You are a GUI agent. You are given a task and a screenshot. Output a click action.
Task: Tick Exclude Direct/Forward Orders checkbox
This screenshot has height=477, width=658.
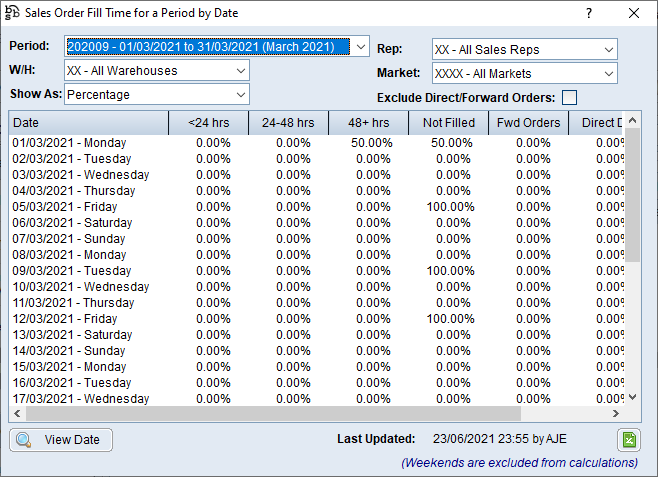click(569, 97)
